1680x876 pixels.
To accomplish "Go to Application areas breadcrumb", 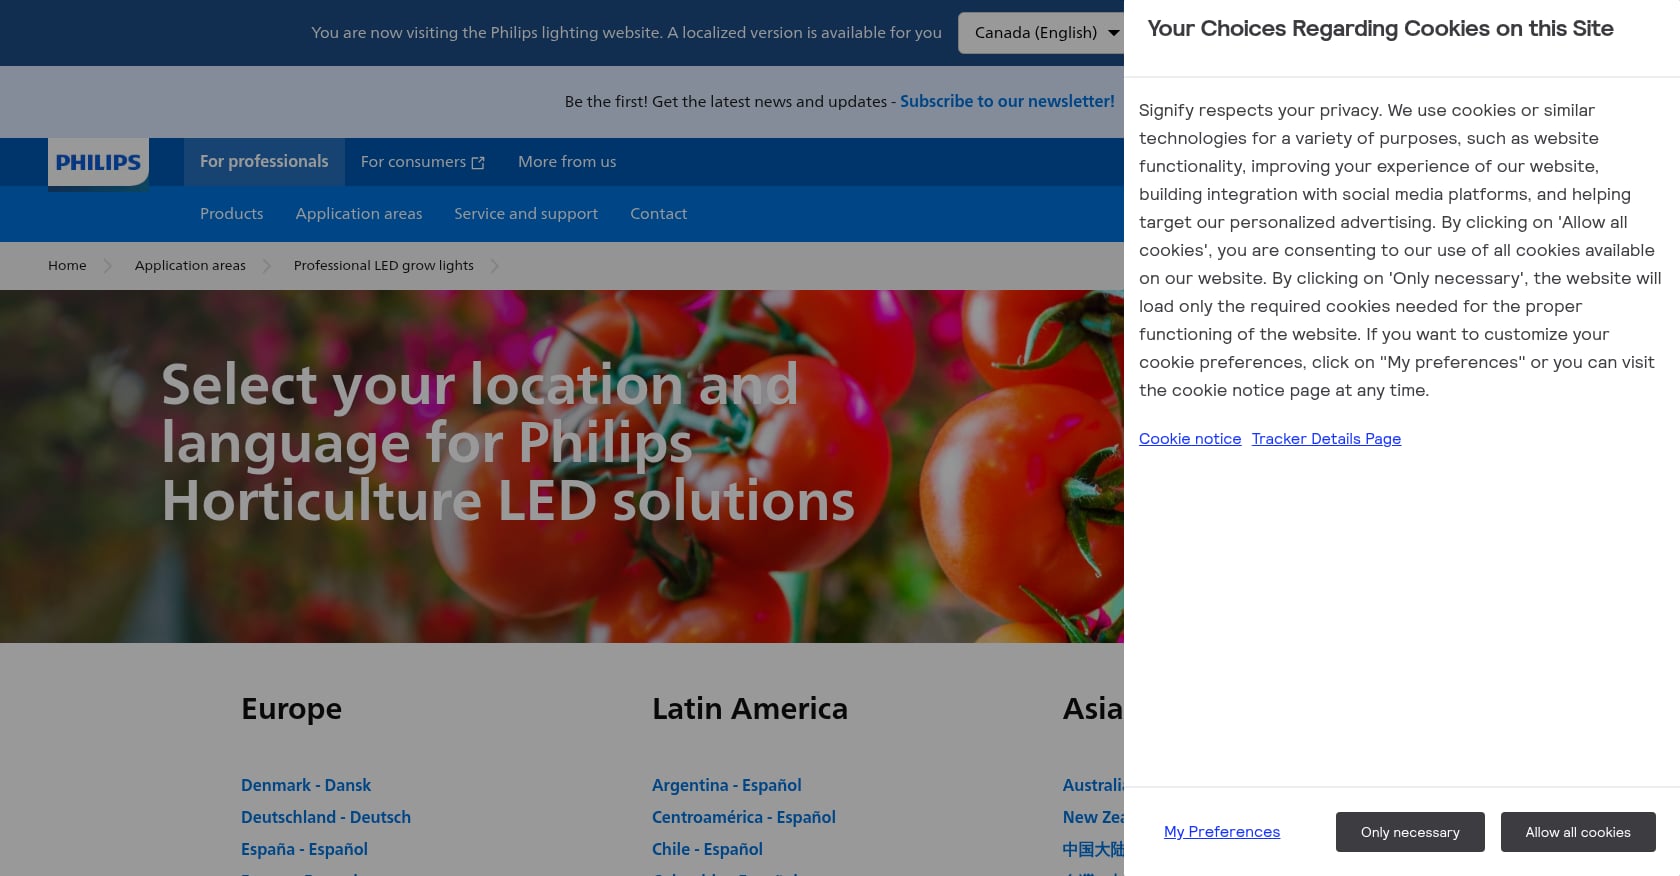I will 190,266.
